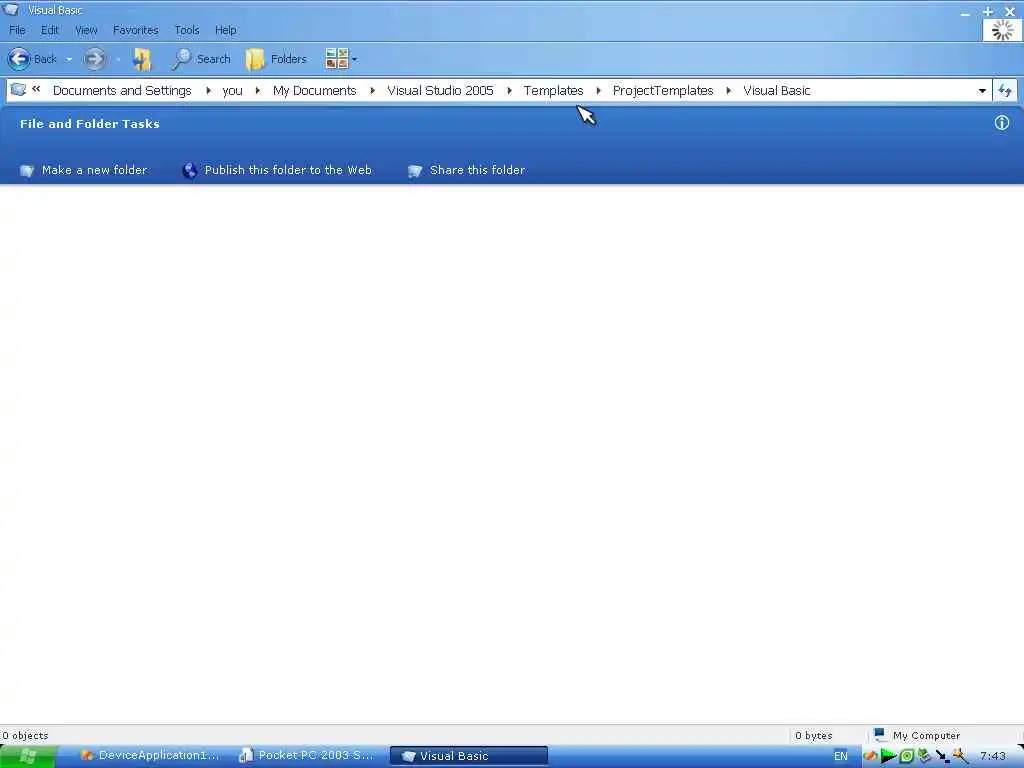Click the File and Folder Tasks header

(89, 123)
